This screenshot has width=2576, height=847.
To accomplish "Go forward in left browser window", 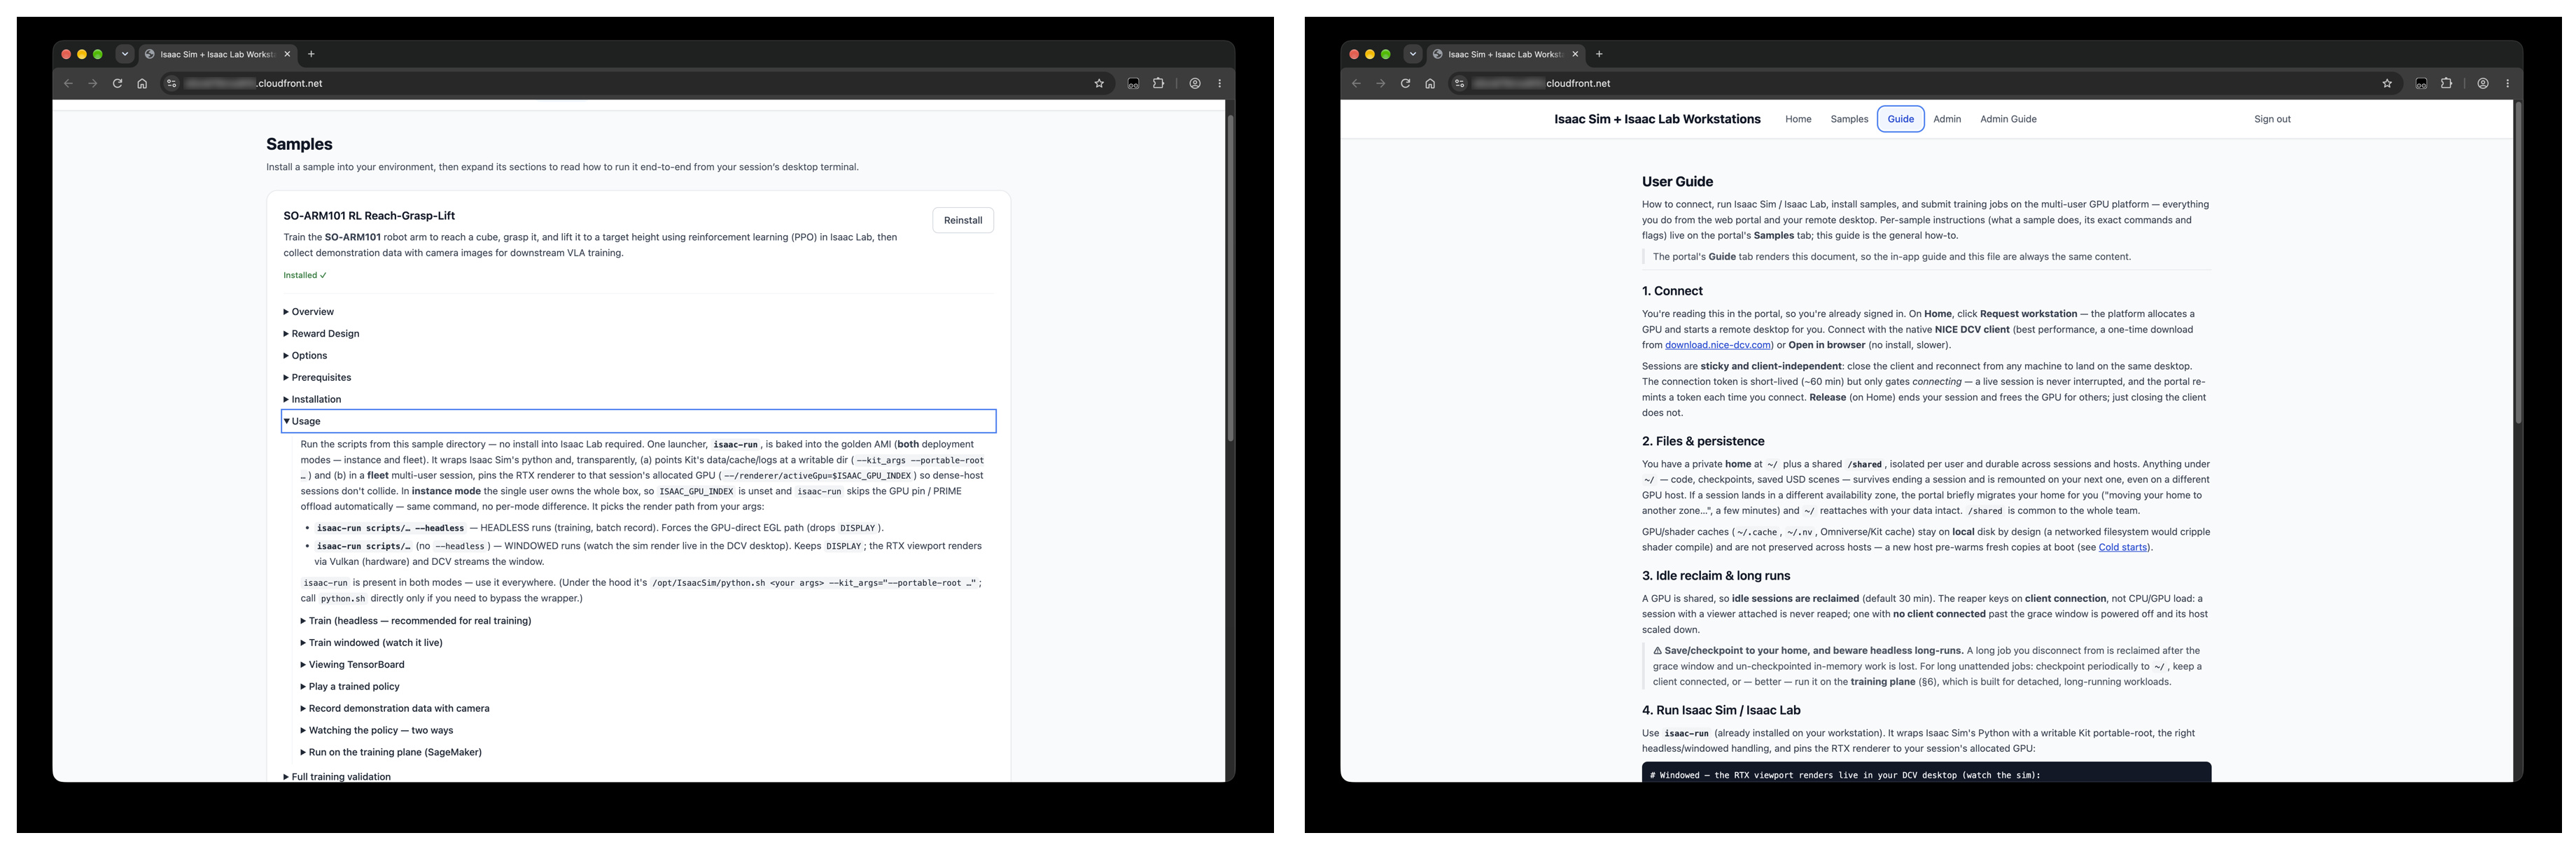I will point(93,83).
